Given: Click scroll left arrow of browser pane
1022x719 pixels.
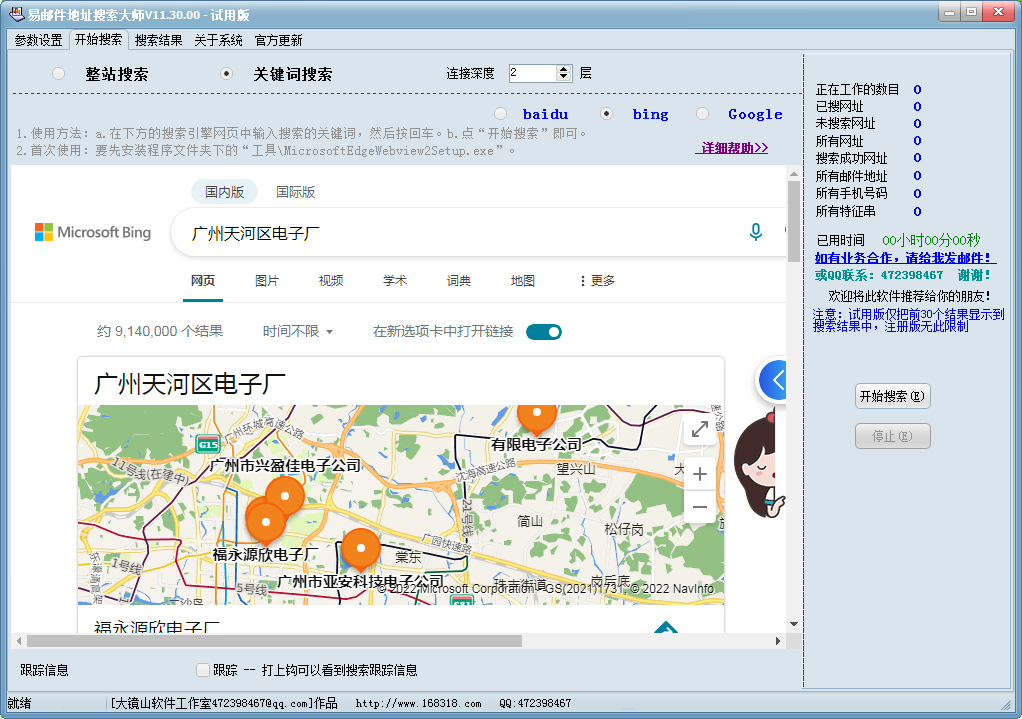Looking at the screenshot, I should (x=19, y=641).
